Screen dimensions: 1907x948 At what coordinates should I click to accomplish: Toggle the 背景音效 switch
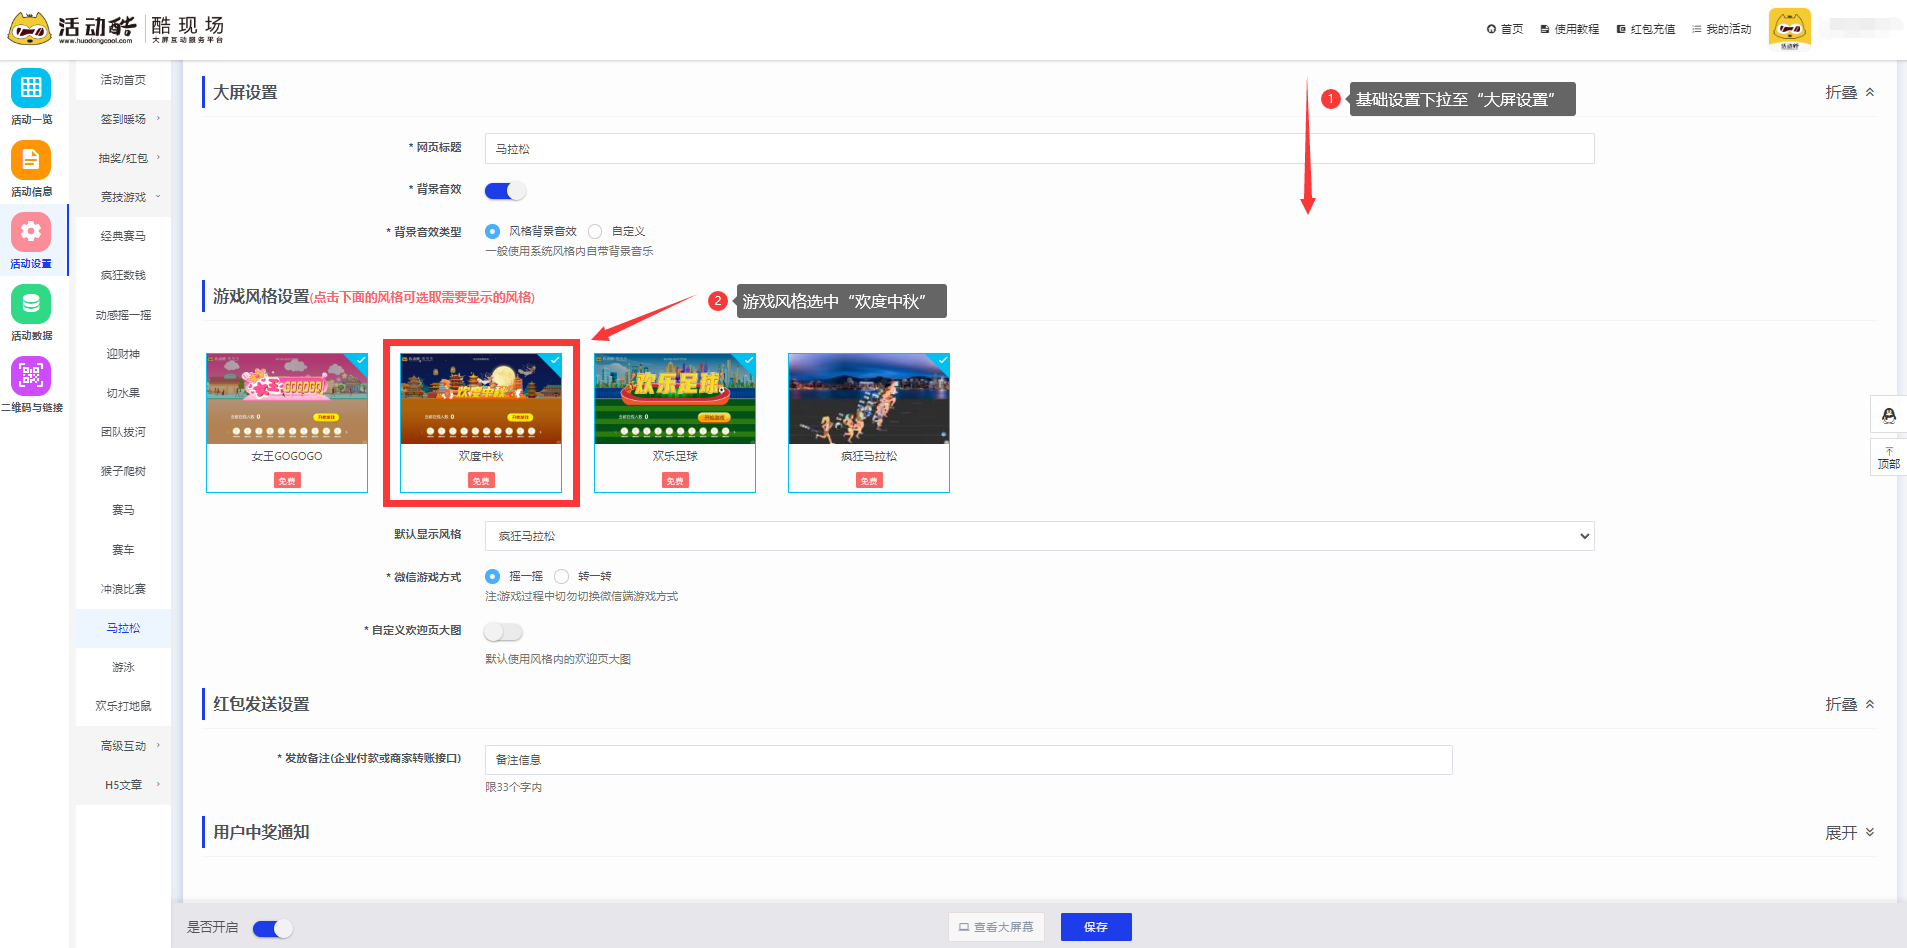click(x=505, y=191)
